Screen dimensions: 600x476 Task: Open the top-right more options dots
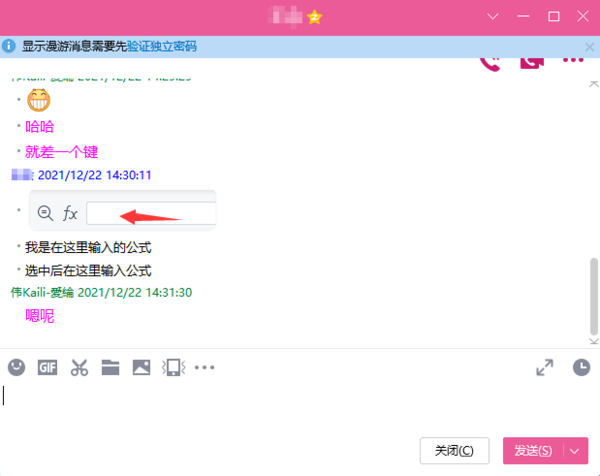pyautogui.click(x=573, y=60)
